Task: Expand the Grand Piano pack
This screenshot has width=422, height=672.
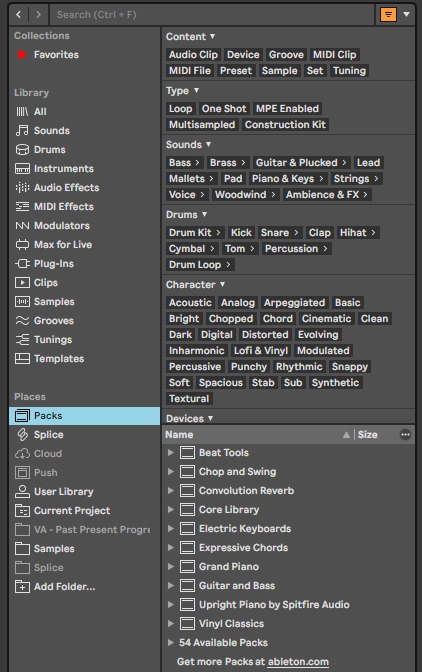Action: coord(171,567)
